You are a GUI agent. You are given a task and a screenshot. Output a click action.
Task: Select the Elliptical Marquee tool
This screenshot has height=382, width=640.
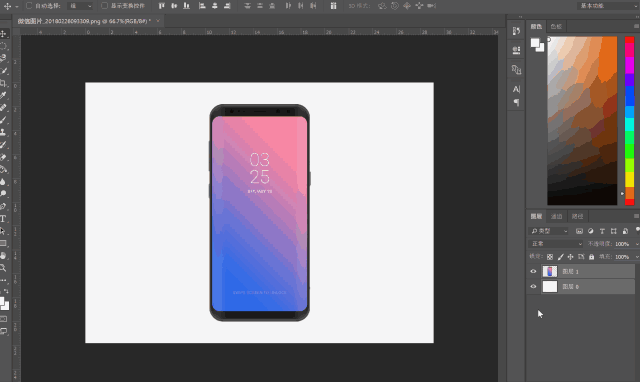[x=3, y=46]
